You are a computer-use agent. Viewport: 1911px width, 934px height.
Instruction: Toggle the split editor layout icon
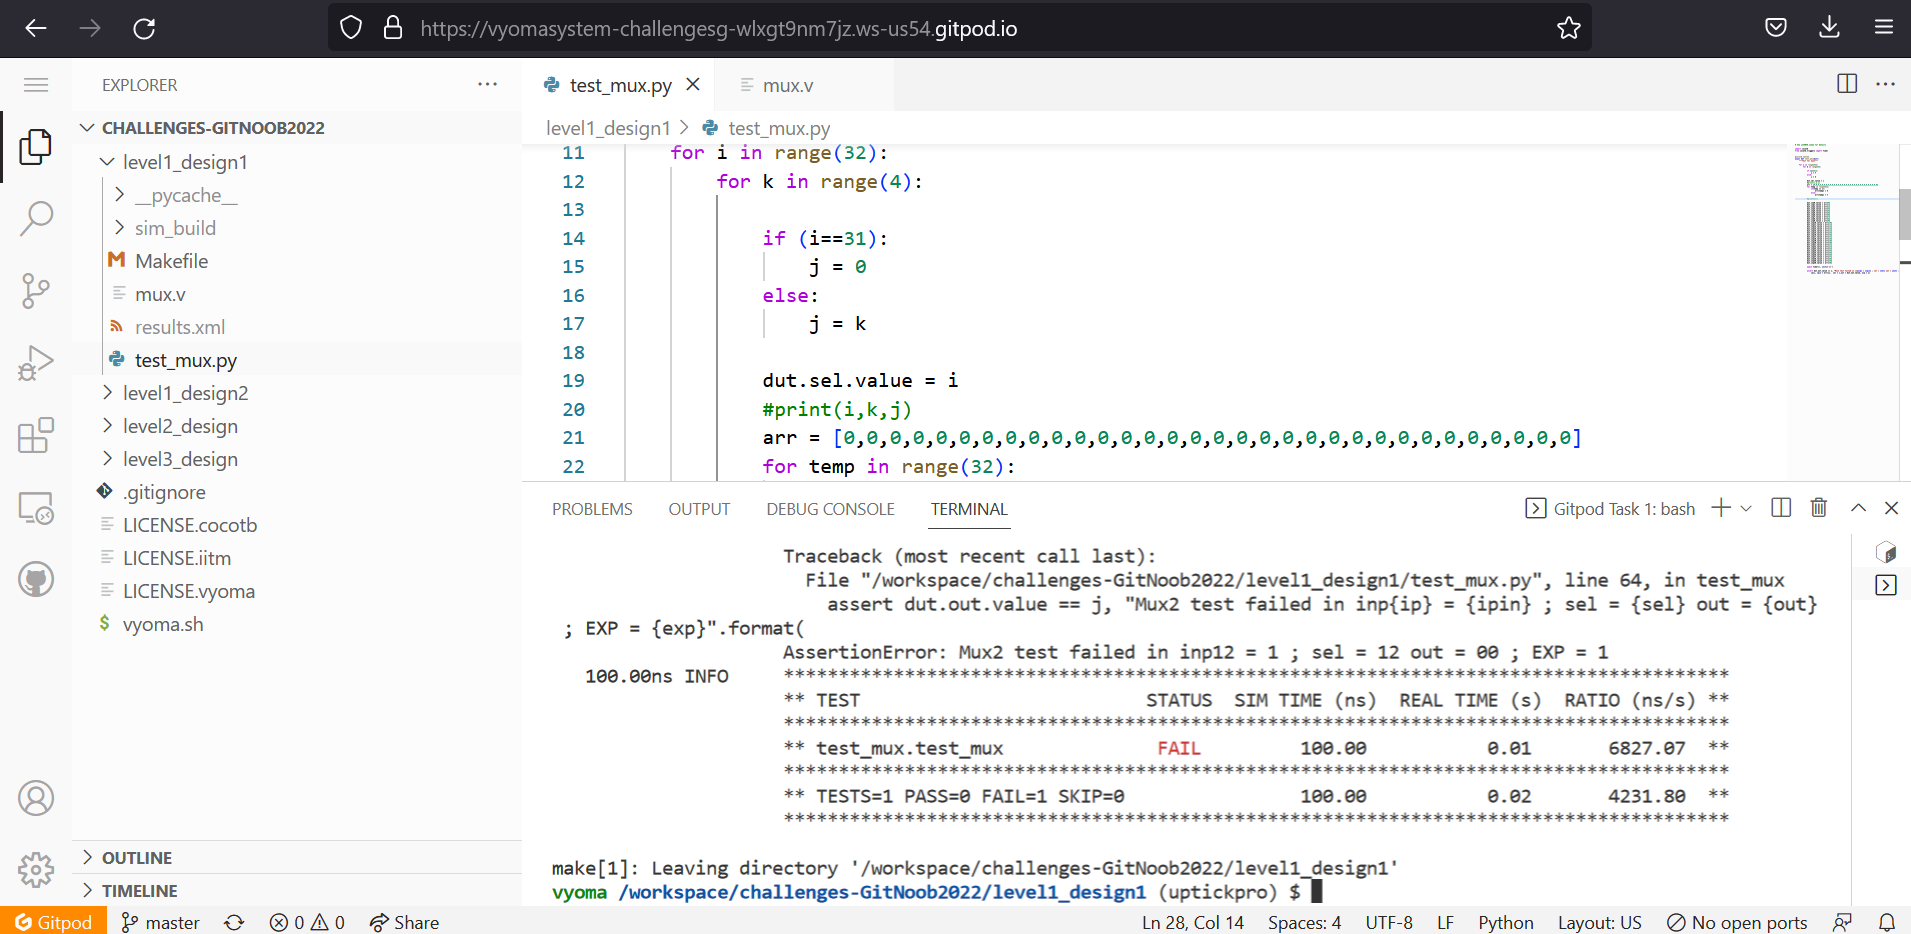(x=1845, y=84)
